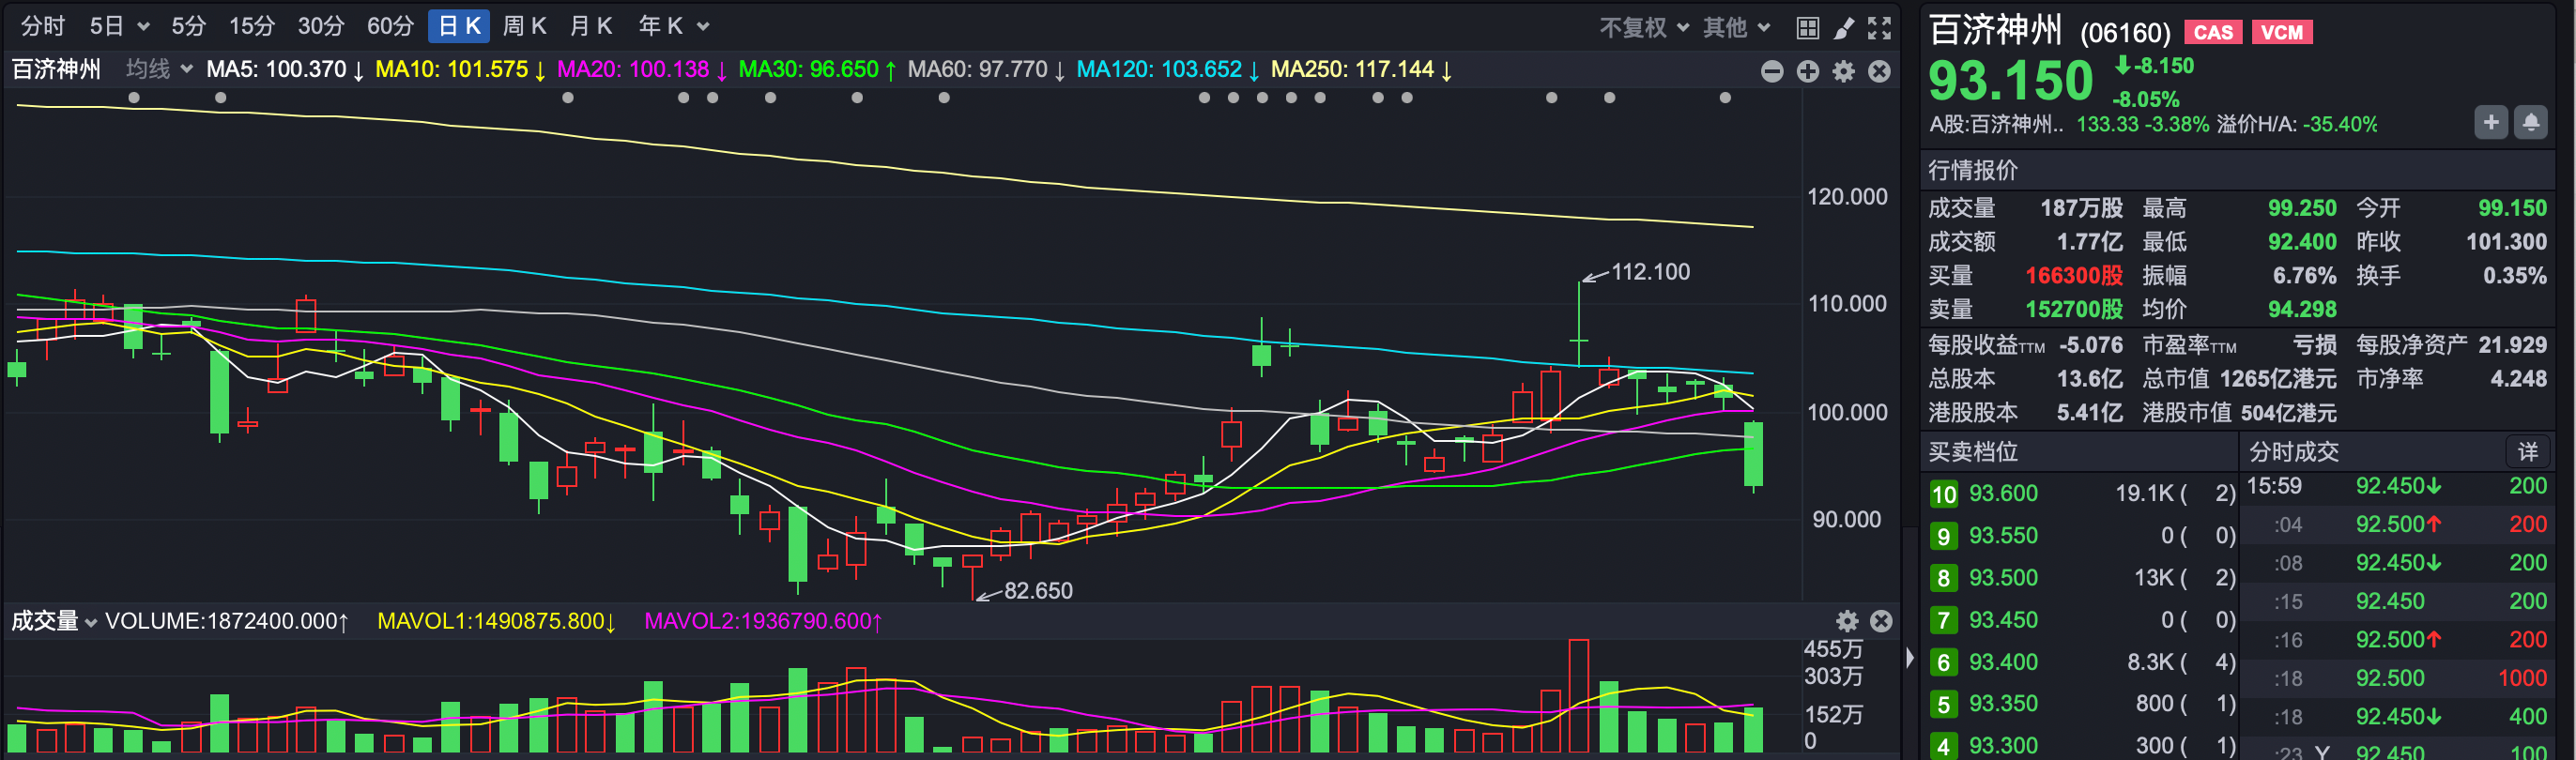The width and height of the screenshot is (2576, 760).
Task: Select sell level 9 badge in order book
Action: tap(1943, 536)
